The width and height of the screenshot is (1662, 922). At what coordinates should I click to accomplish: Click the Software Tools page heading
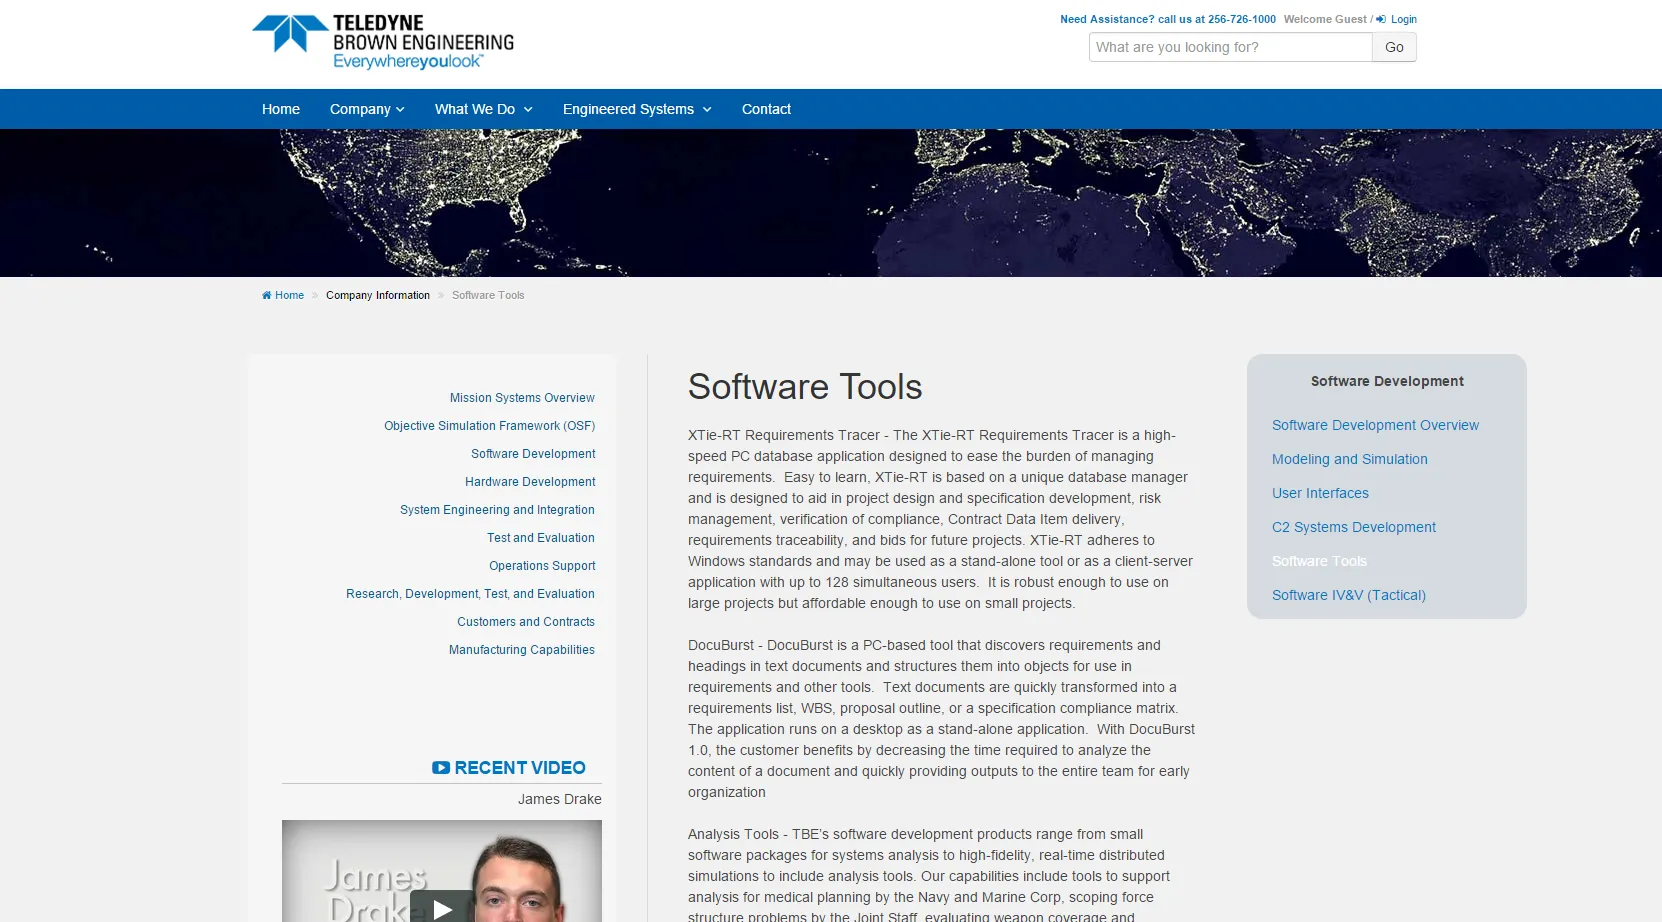coord(805,387)
